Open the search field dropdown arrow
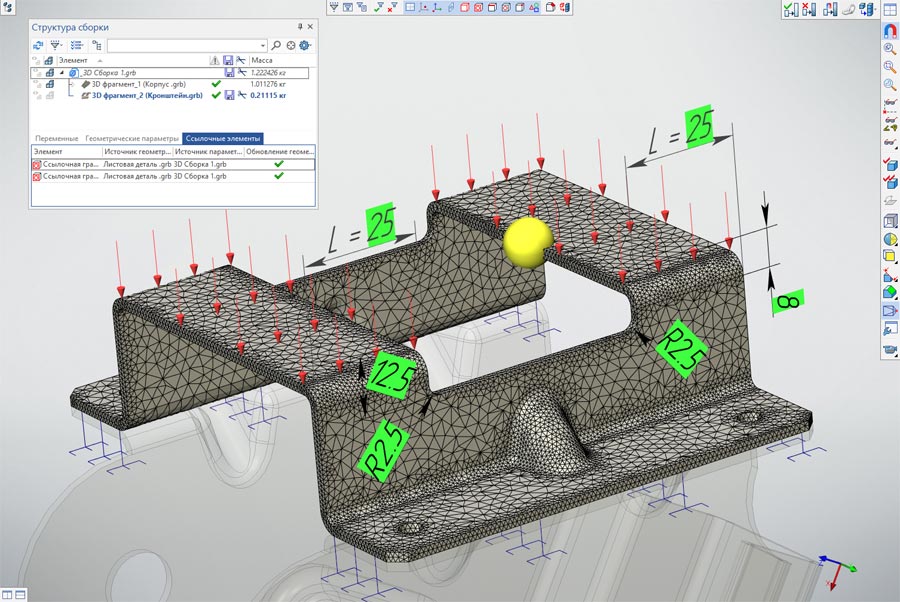 [x=262, y=45]
